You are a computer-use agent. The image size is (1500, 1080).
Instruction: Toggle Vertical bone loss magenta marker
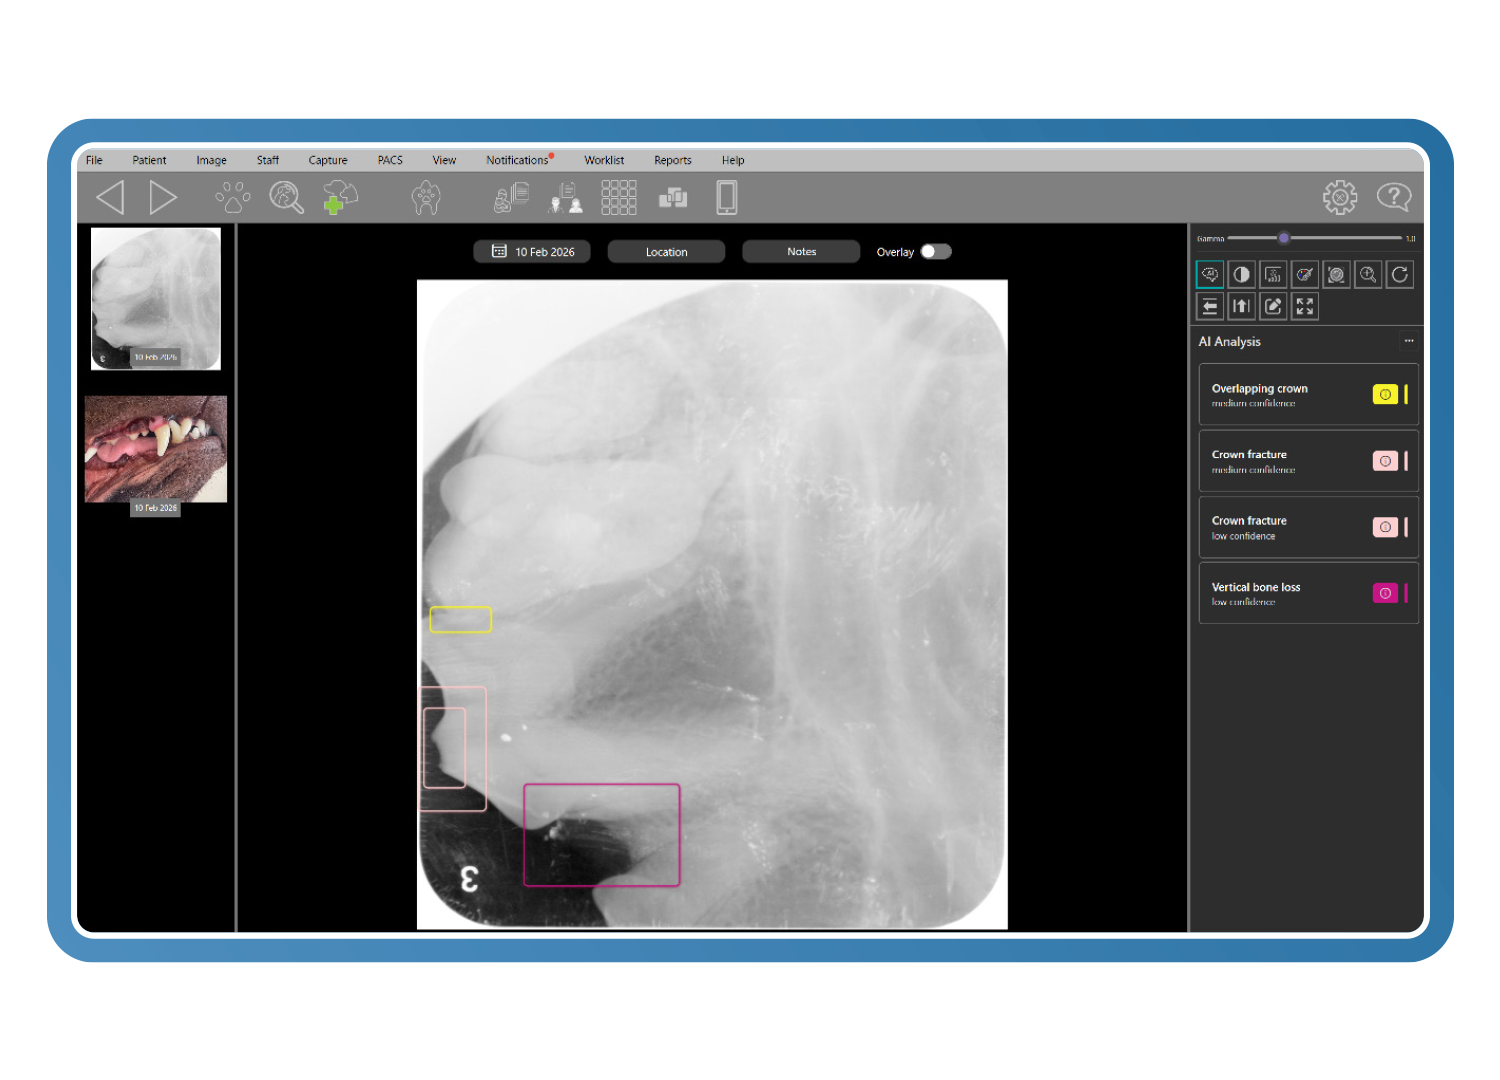coord(1385,593)
